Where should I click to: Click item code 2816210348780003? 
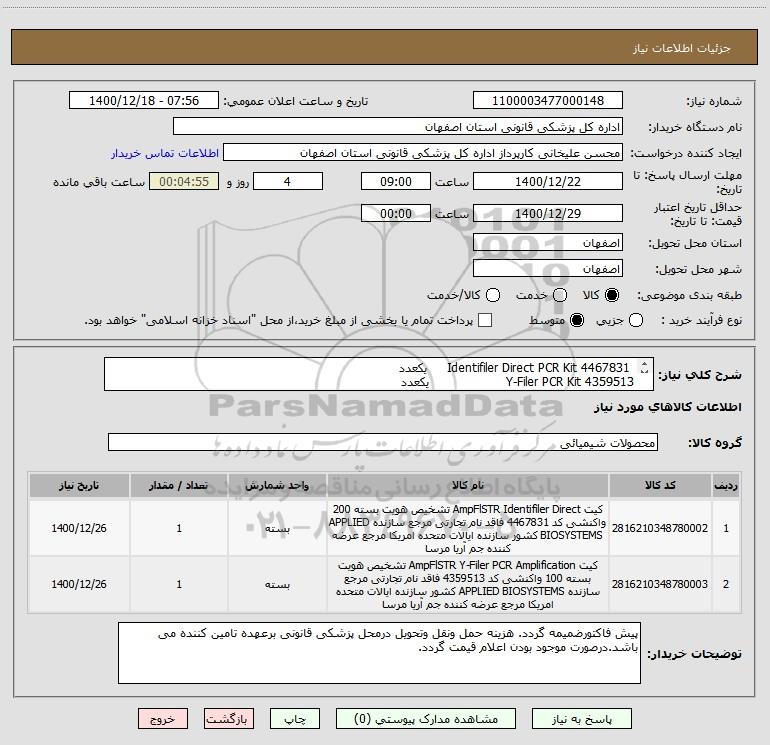(x=660, y=584)
